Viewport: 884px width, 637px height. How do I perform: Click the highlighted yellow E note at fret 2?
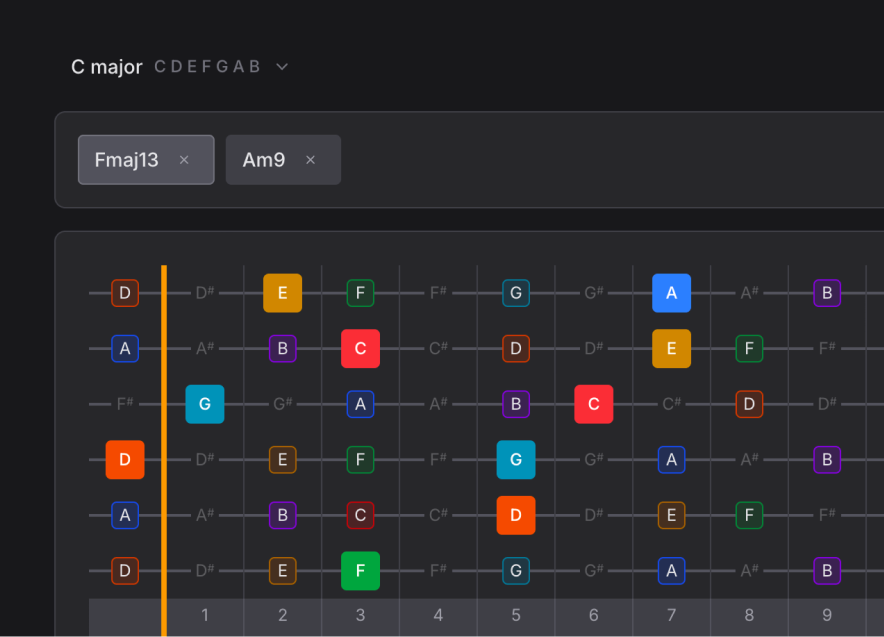[282, 293]
